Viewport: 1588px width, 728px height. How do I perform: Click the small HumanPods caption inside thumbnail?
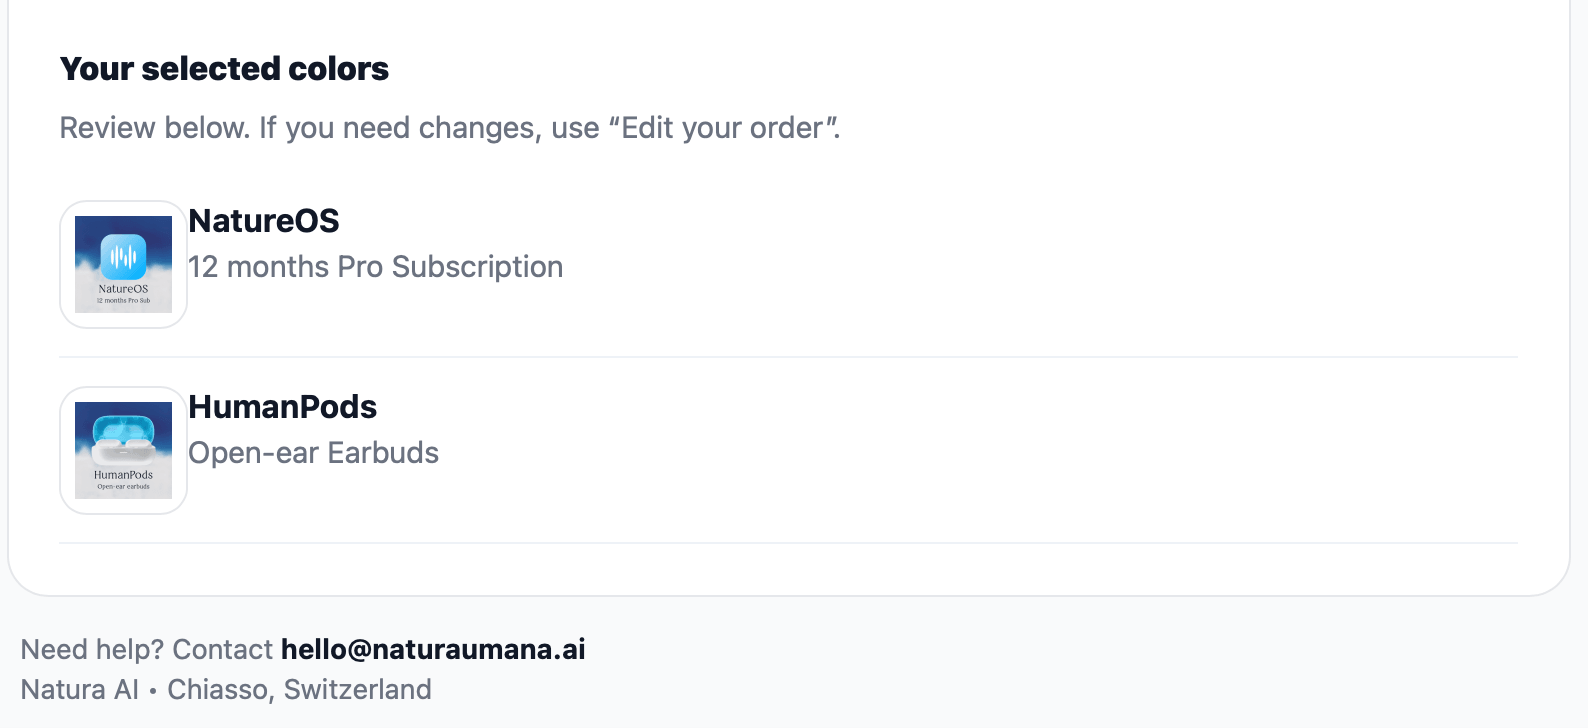tap(123, 475)
